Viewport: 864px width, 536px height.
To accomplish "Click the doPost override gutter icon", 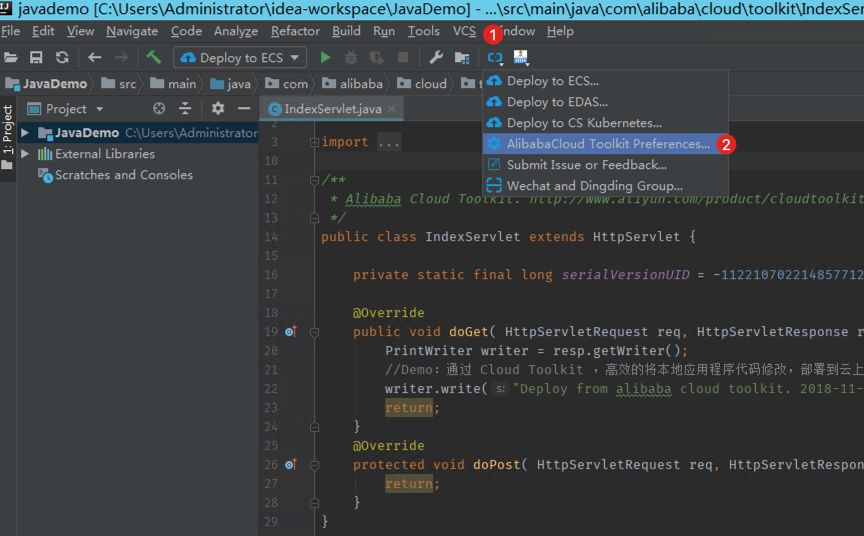I will tap(291, 465).
